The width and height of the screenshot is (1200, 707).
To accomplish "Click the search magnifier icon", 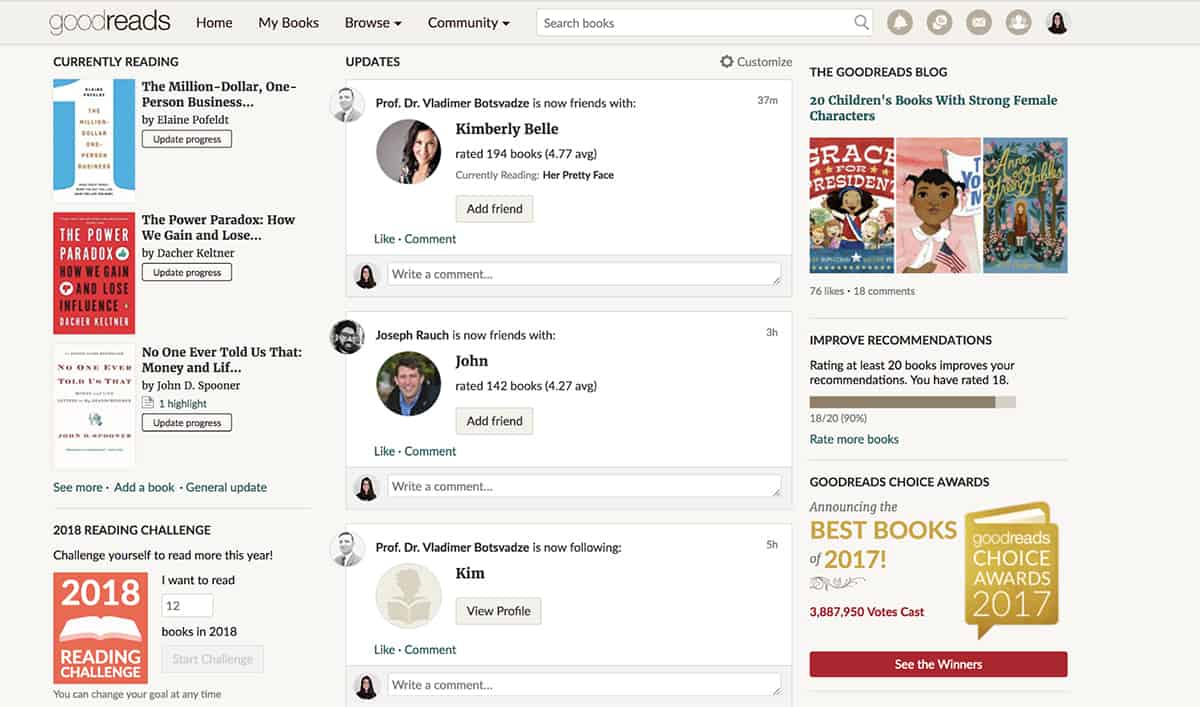I will tap(861, 22).
